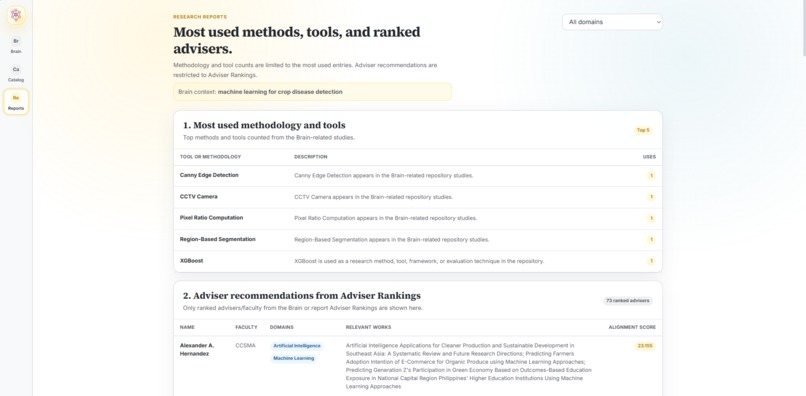This screenshot has height=396, width=806.
Task: Open the Brain section in sidebar
Action: pyautogui.click(x=16, y=45)
